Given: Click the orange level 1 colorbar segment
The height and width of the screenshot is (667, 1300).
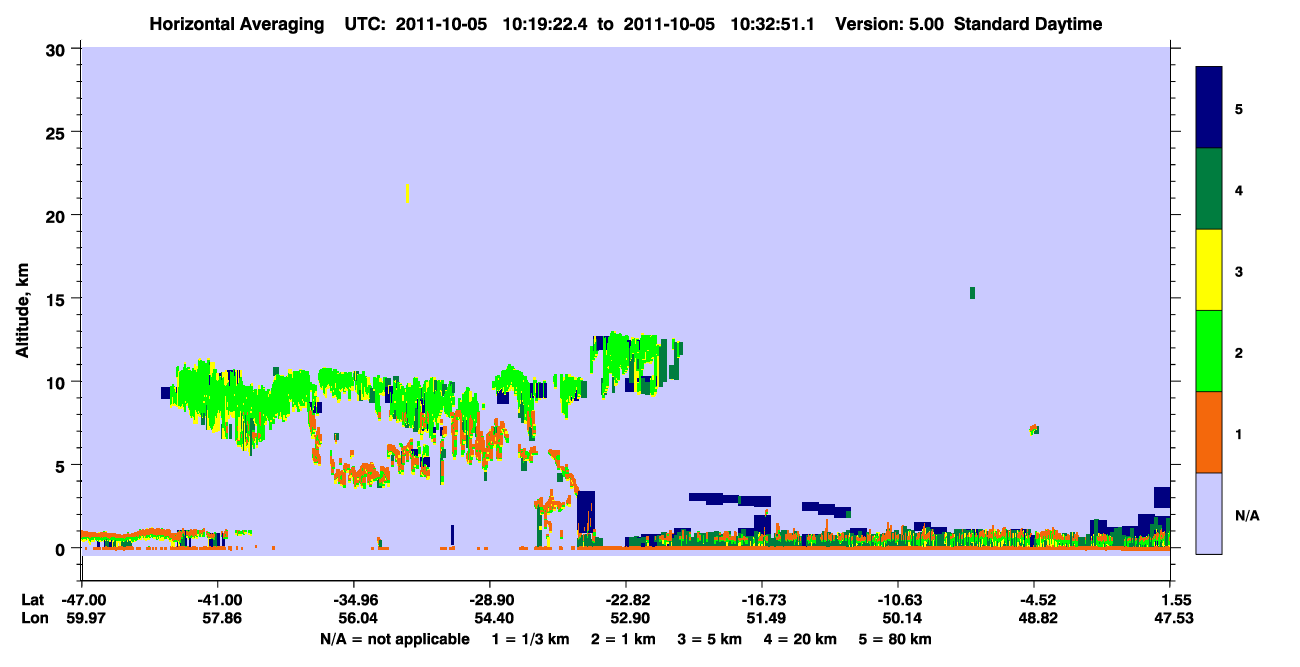Looking at the screenshot, I should [x=1209, y=432].
